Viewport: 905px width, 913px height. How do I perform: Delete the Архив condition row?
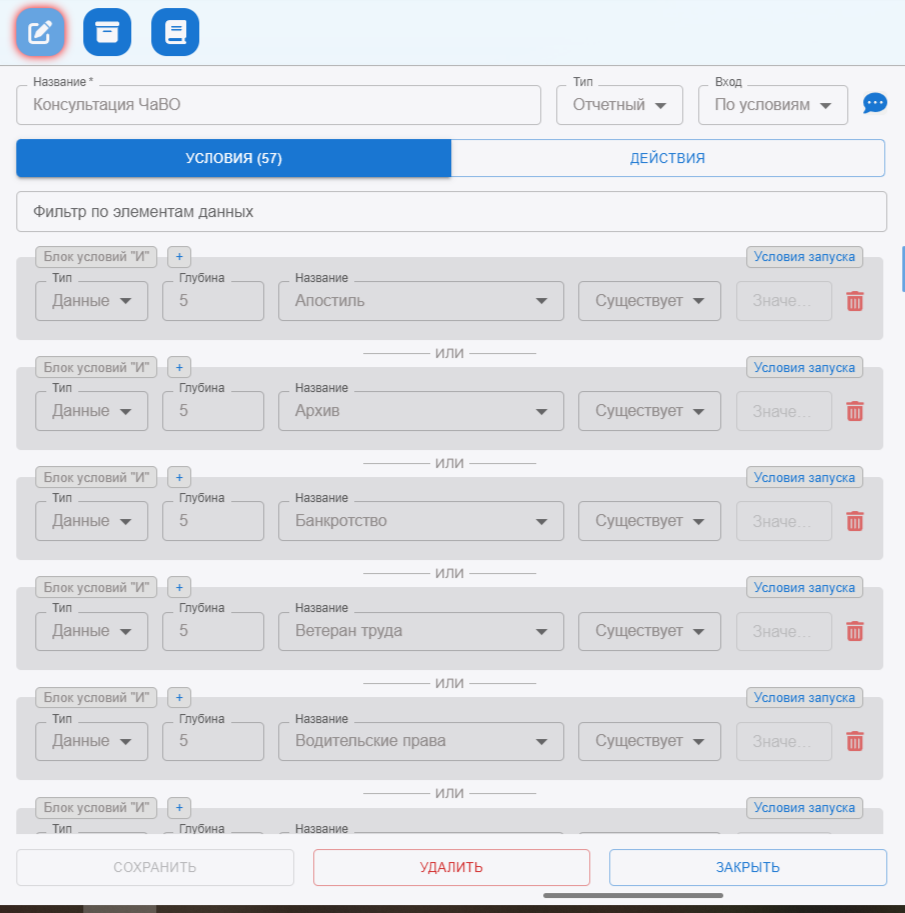(854, 411)
